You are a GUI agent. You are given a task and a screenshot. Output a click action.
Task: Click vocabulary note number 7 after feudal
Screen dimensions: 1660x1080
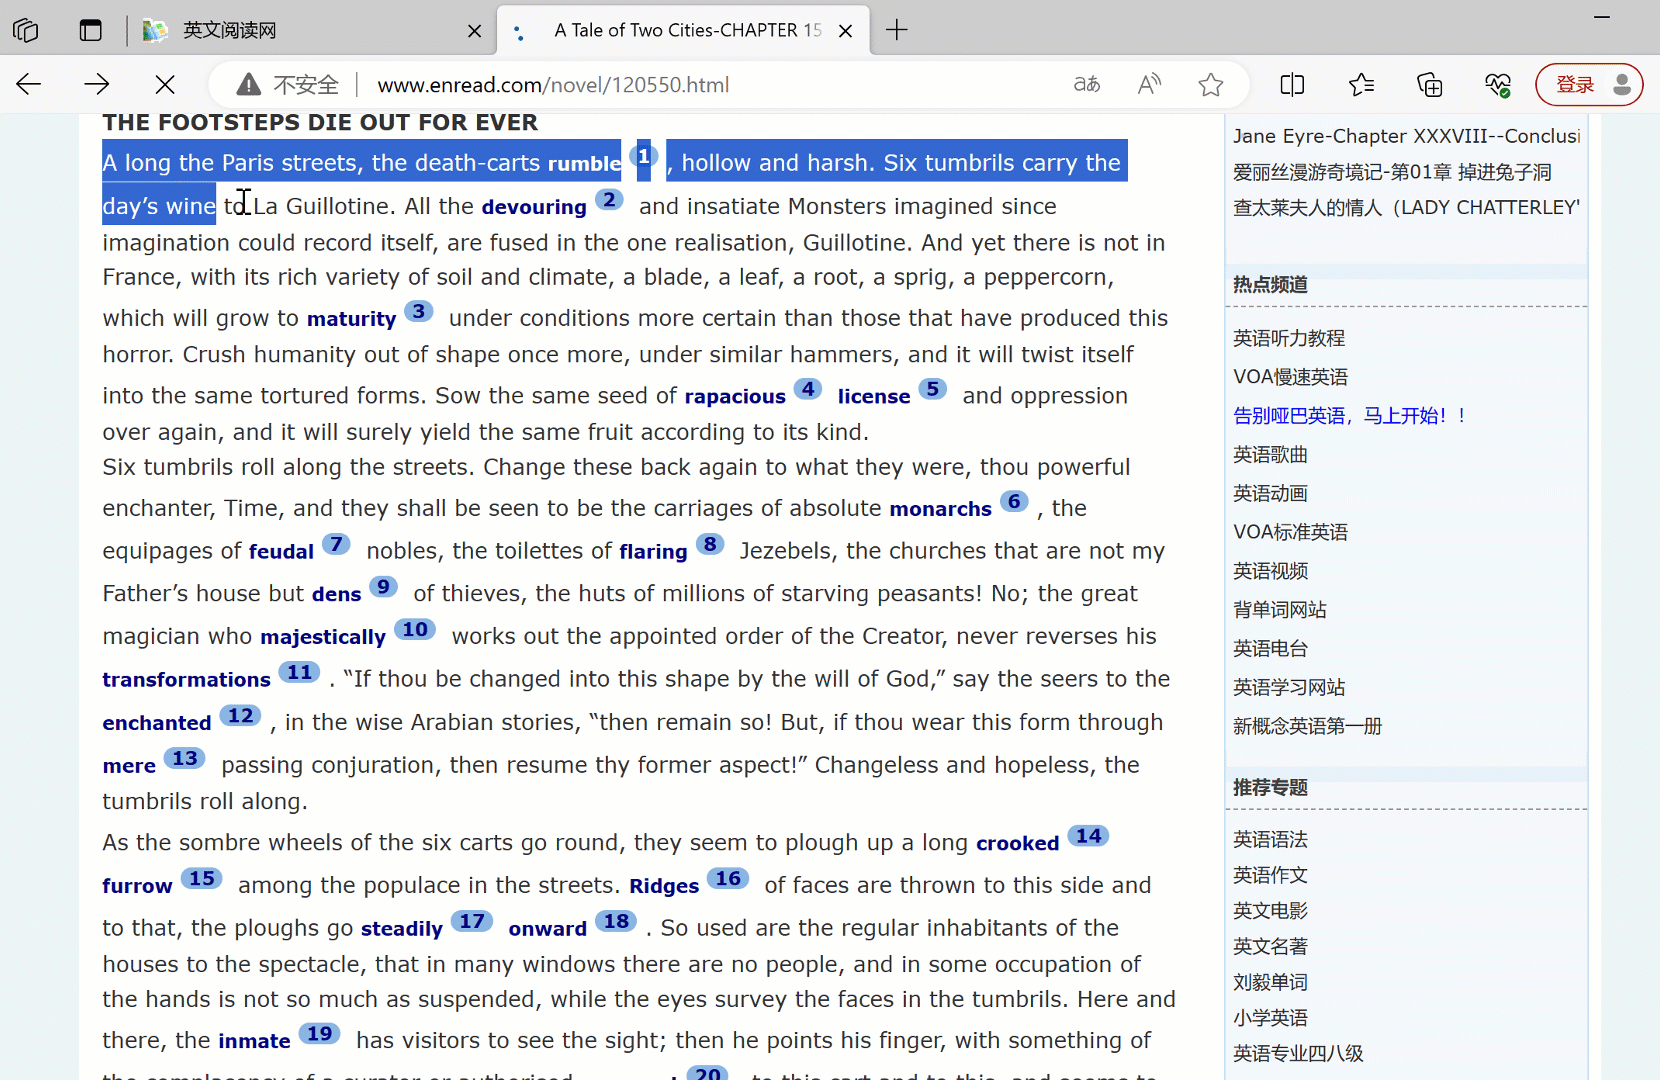(x=336, y=544)
